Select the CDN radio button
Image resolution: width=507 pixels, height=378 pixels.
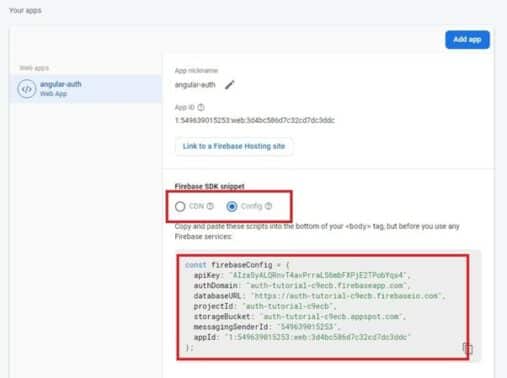[x=180, y=207]
